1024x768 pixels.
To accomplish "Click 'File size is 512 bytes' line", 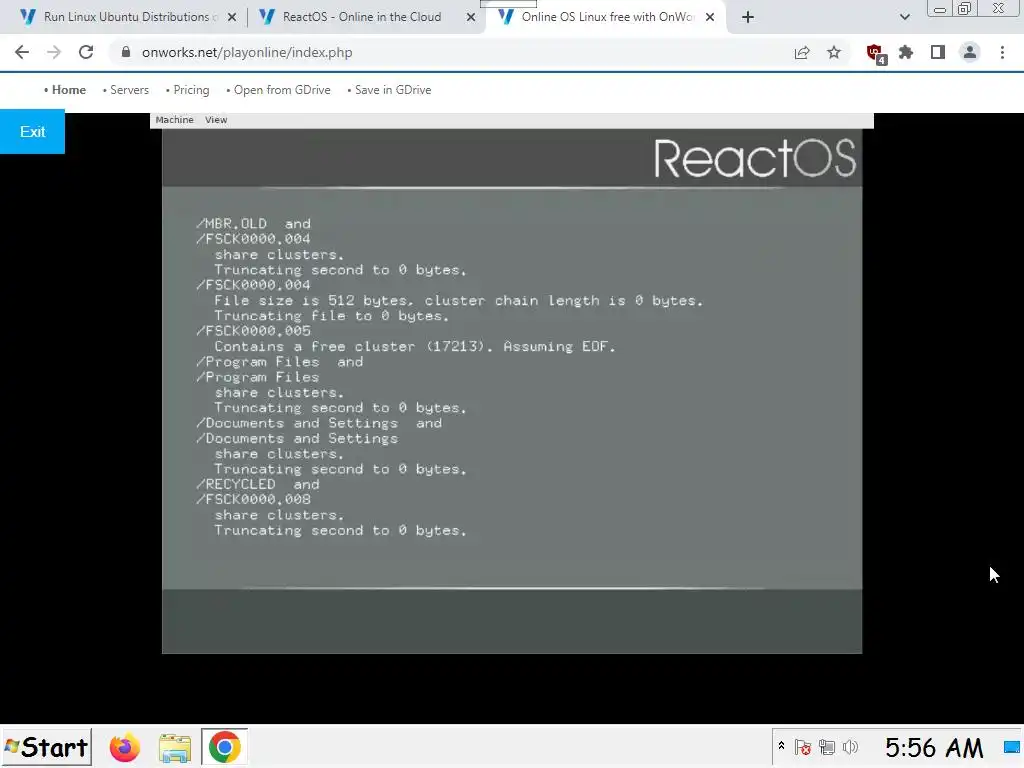I will pyautogui.click(x=458, y=300).
